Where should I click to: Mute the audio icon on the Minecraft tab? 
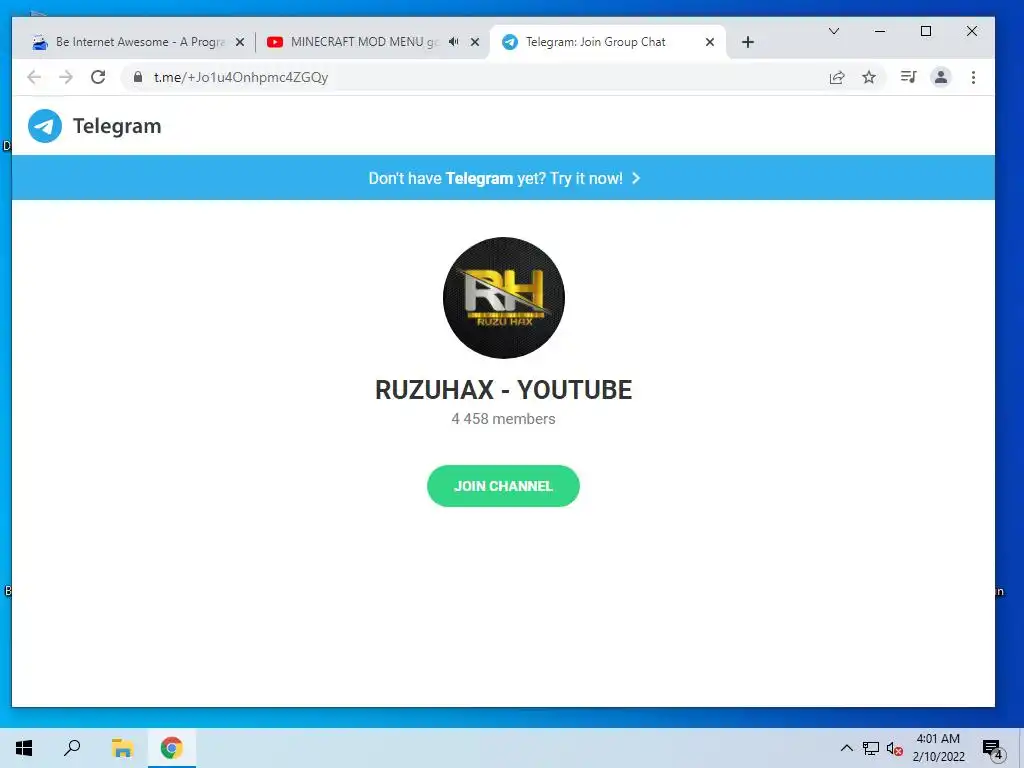pos(453,42)
